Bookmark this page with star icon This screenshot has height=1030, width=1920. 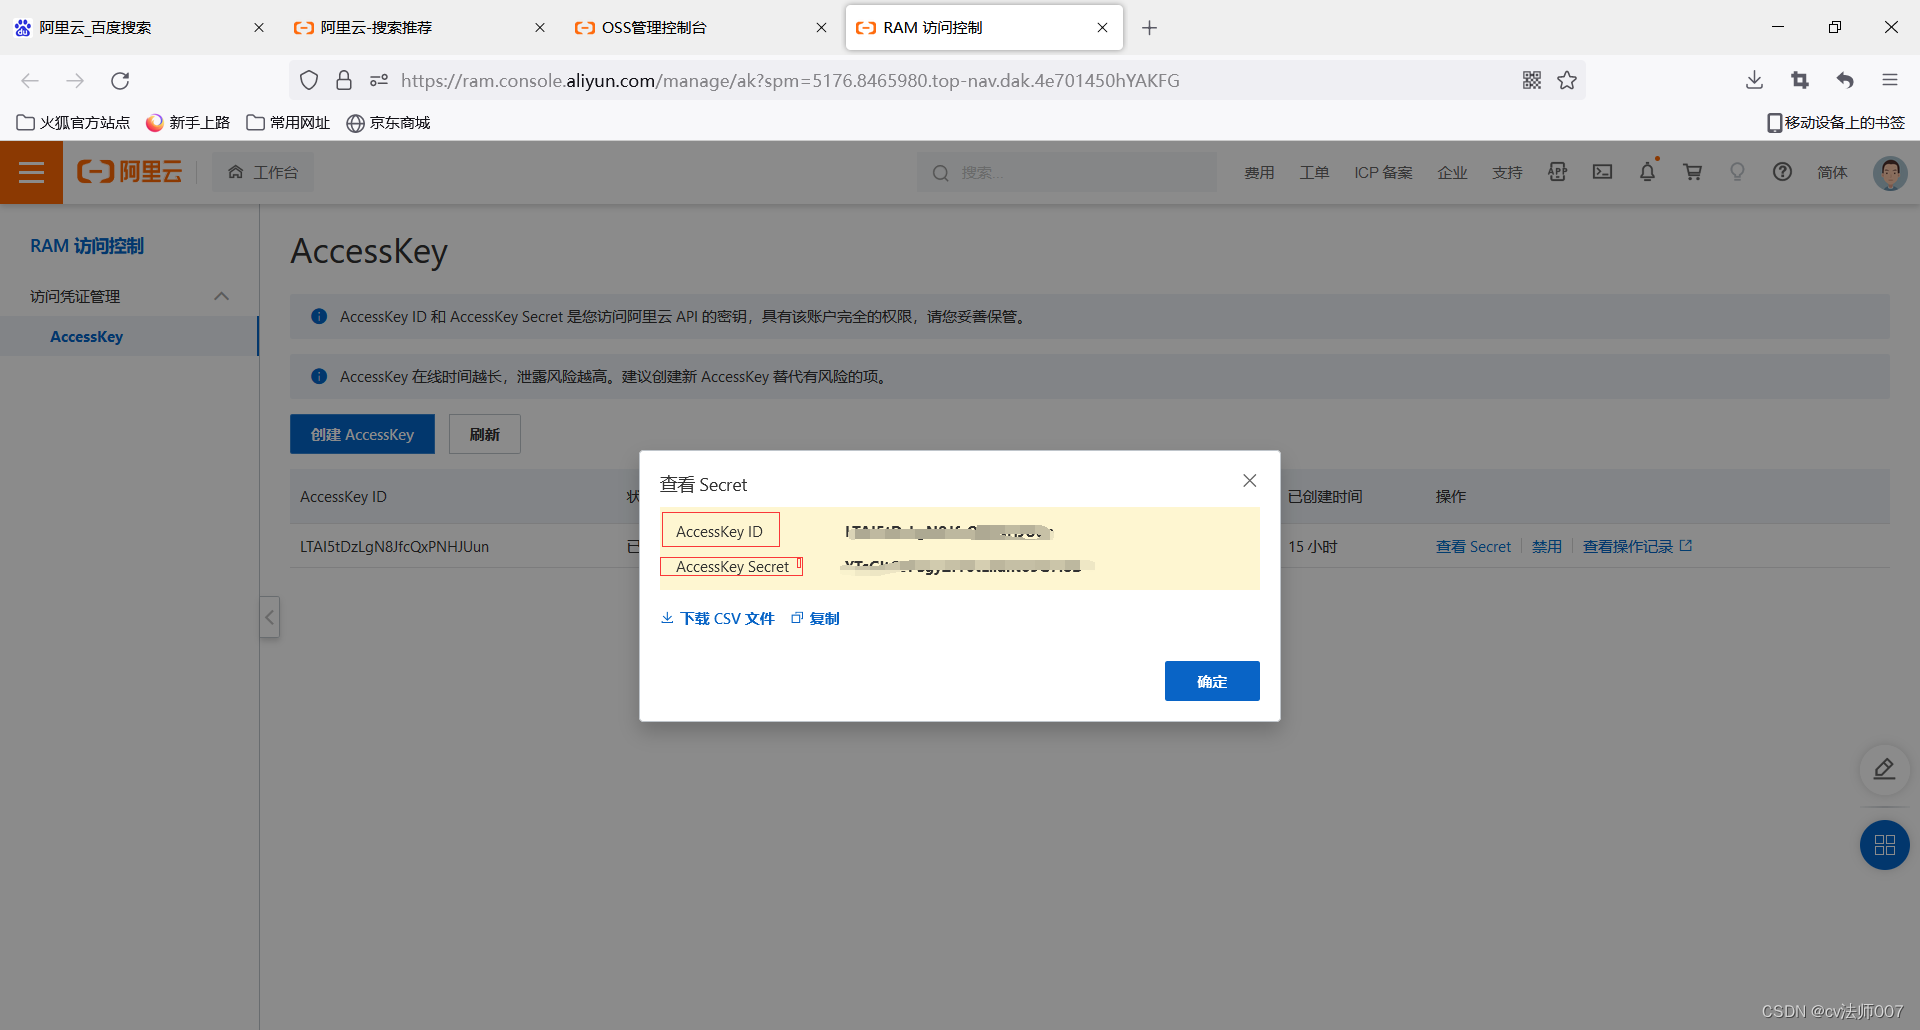coord(1567,81)
